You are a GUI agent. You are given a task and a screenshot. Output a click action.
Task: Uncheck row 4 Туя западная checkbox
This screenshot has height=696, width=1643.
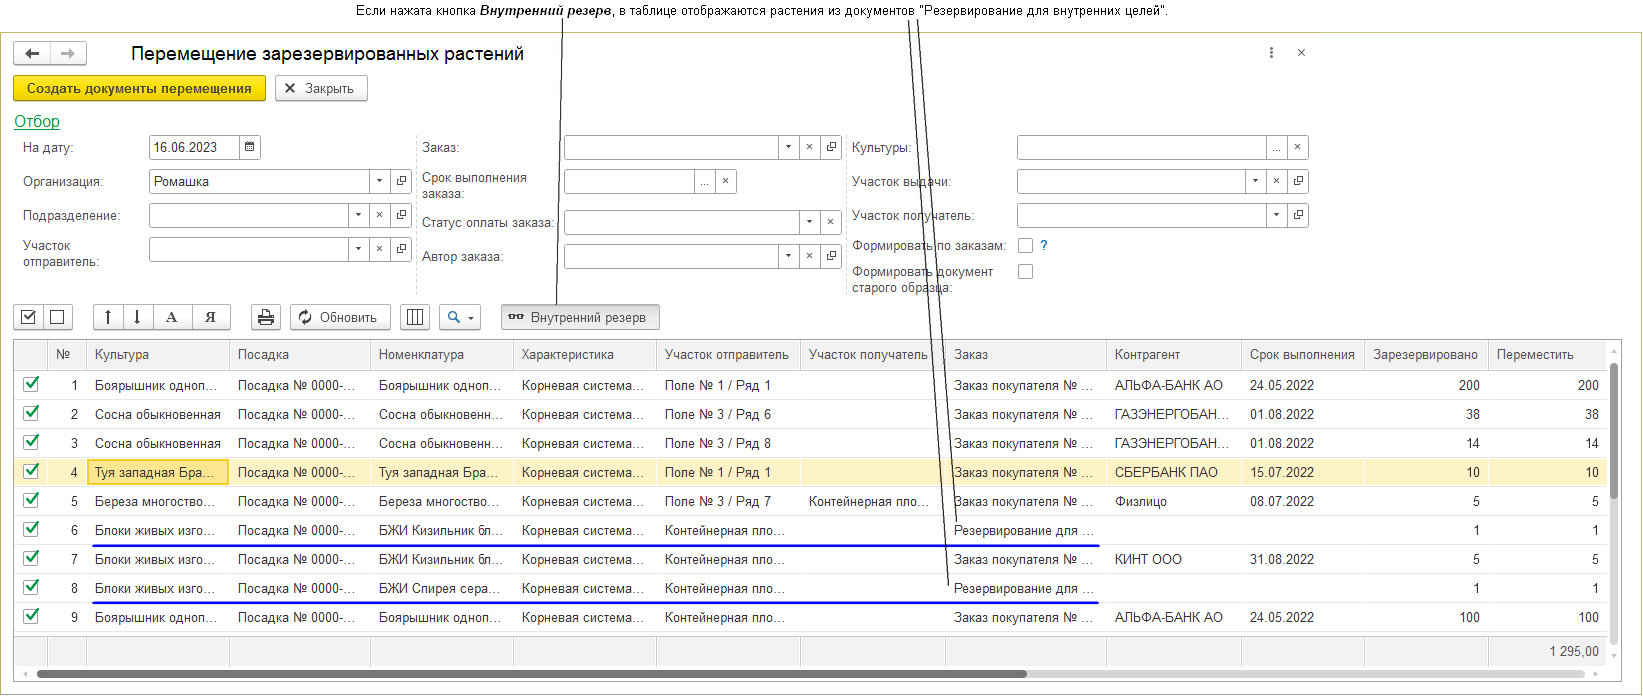coord(31,471)
